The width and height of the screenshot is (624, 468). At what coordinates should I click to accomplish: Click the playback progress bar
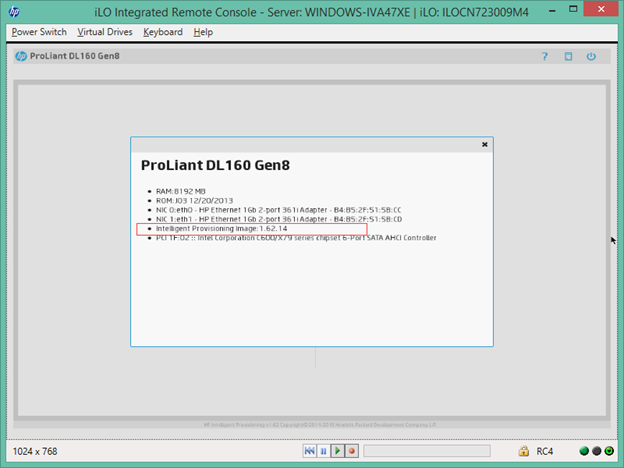[427, 451]
